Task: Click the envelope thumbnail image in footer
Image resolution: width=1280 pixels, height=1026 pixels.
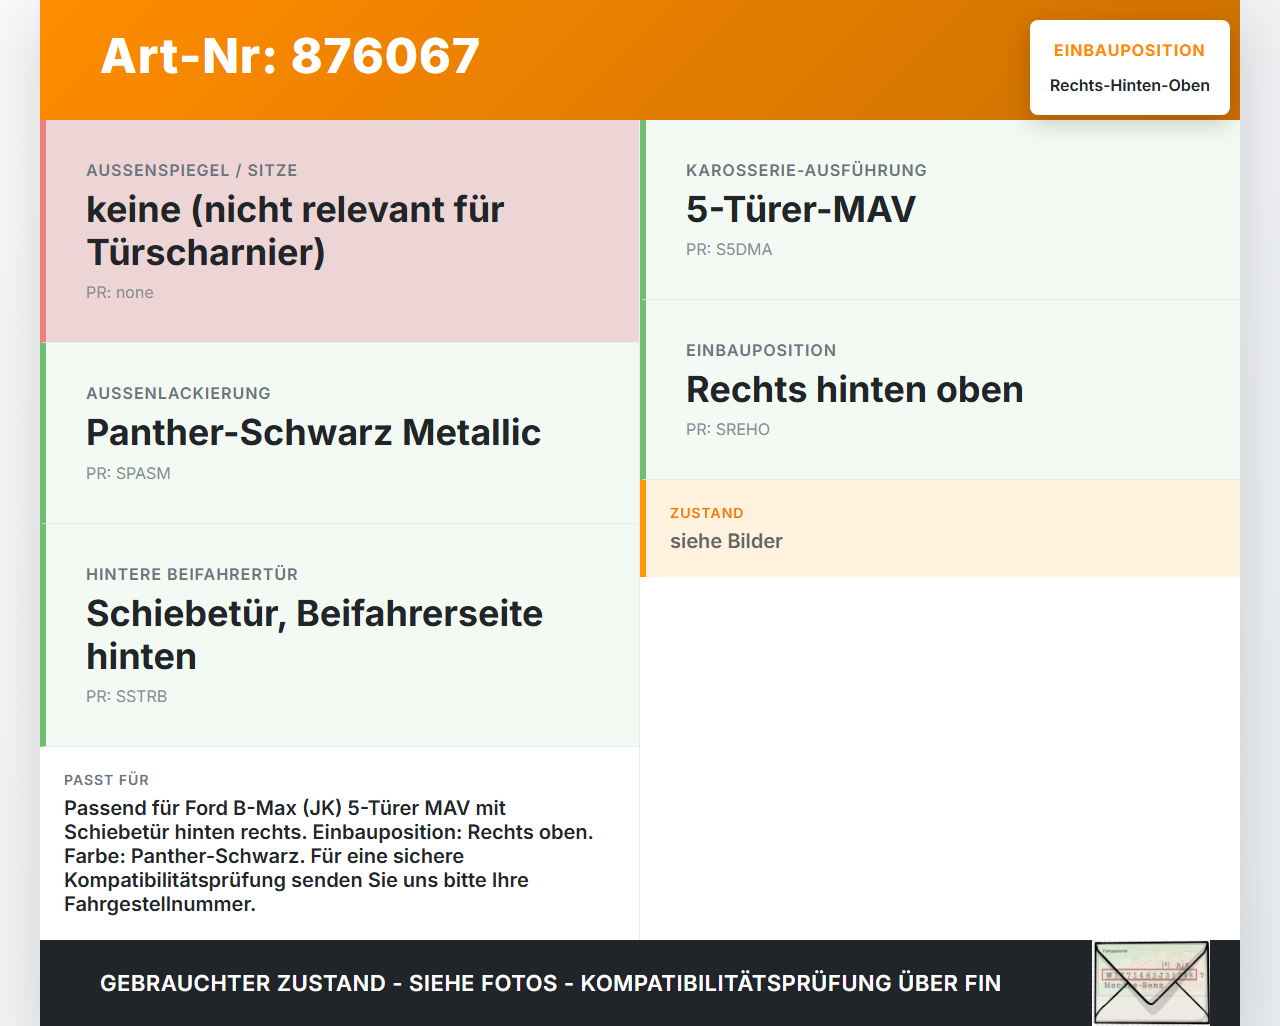Action: (x=1151, y=983)
